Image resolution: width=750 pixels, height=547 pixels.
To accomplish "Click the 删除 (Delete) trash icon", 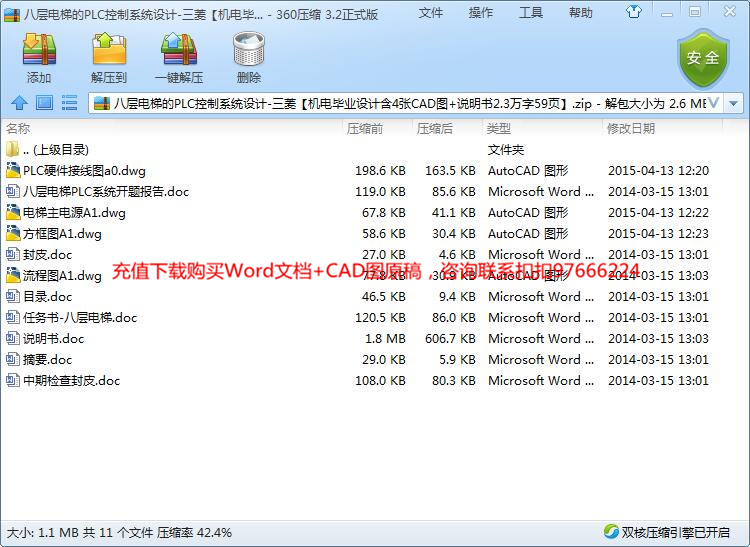I will tap(249, 49).
